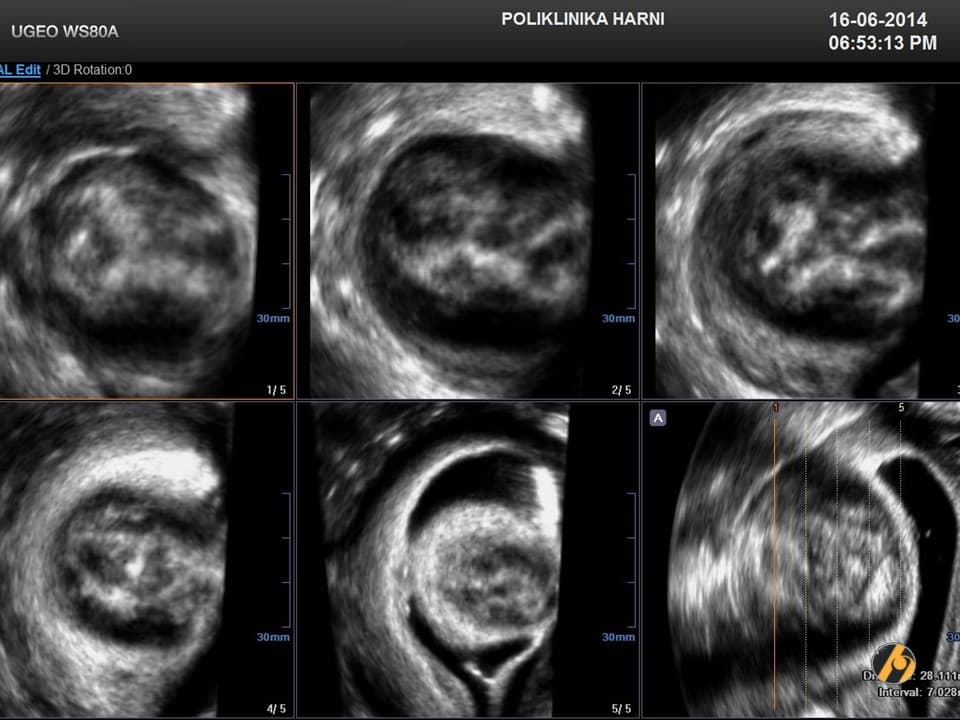This screenshot has width=960, height=720.
Task: Click the POLIKLINIKA HARNI header title
Action: [584, 18]
